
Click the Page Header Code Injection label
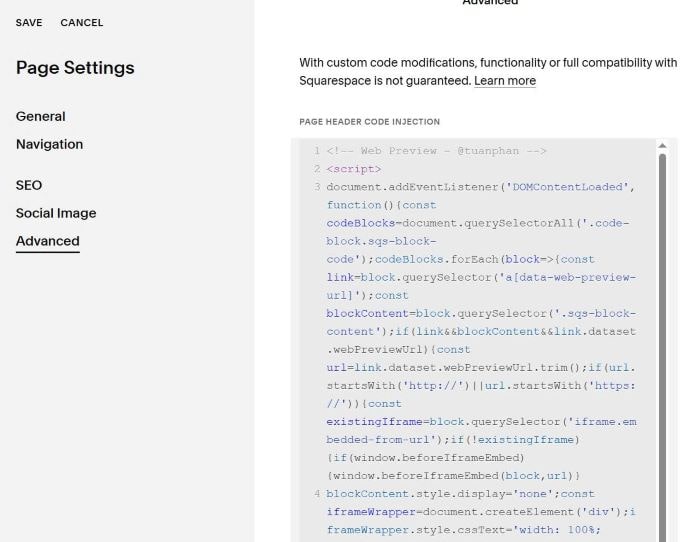click(370, 122)
